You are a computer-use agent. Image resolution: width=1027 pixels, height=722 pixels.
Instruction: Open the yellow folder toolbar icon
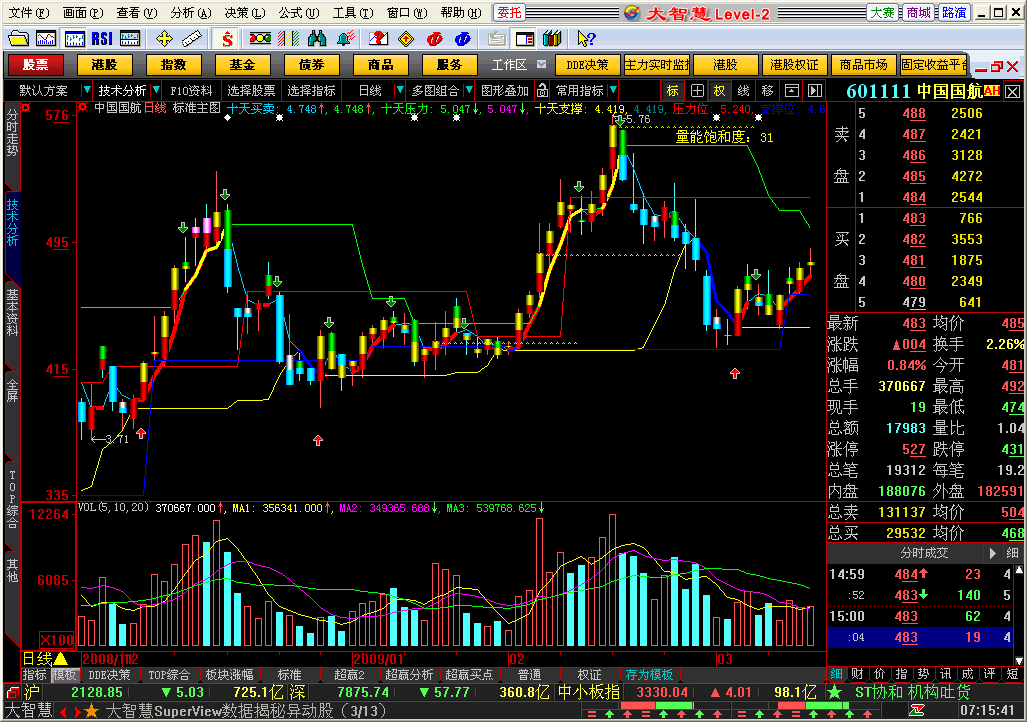click(18, 39)
